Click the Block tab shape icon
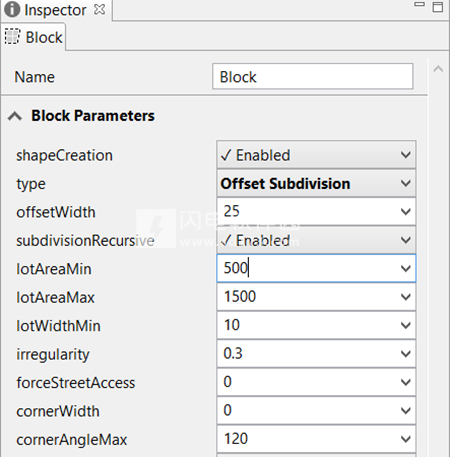This screenshot has width=451, height=457. click(x=12, y=37)
